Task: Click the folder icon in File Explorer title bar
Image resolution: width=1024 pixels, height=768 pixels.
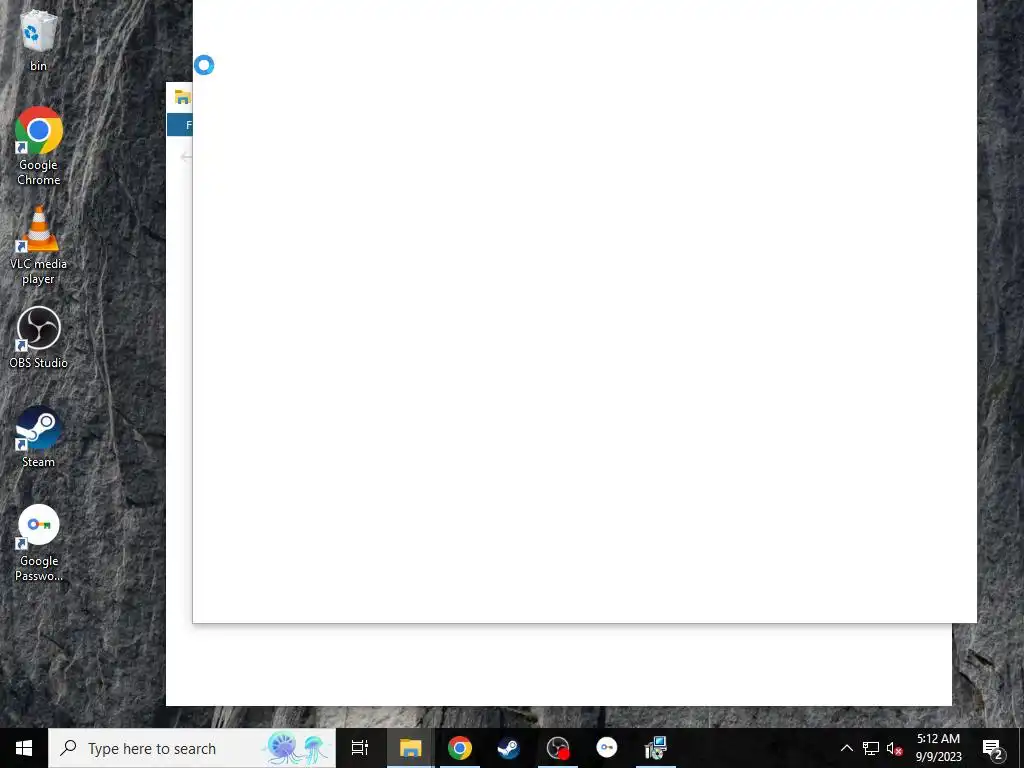Action: pos(182,97)
